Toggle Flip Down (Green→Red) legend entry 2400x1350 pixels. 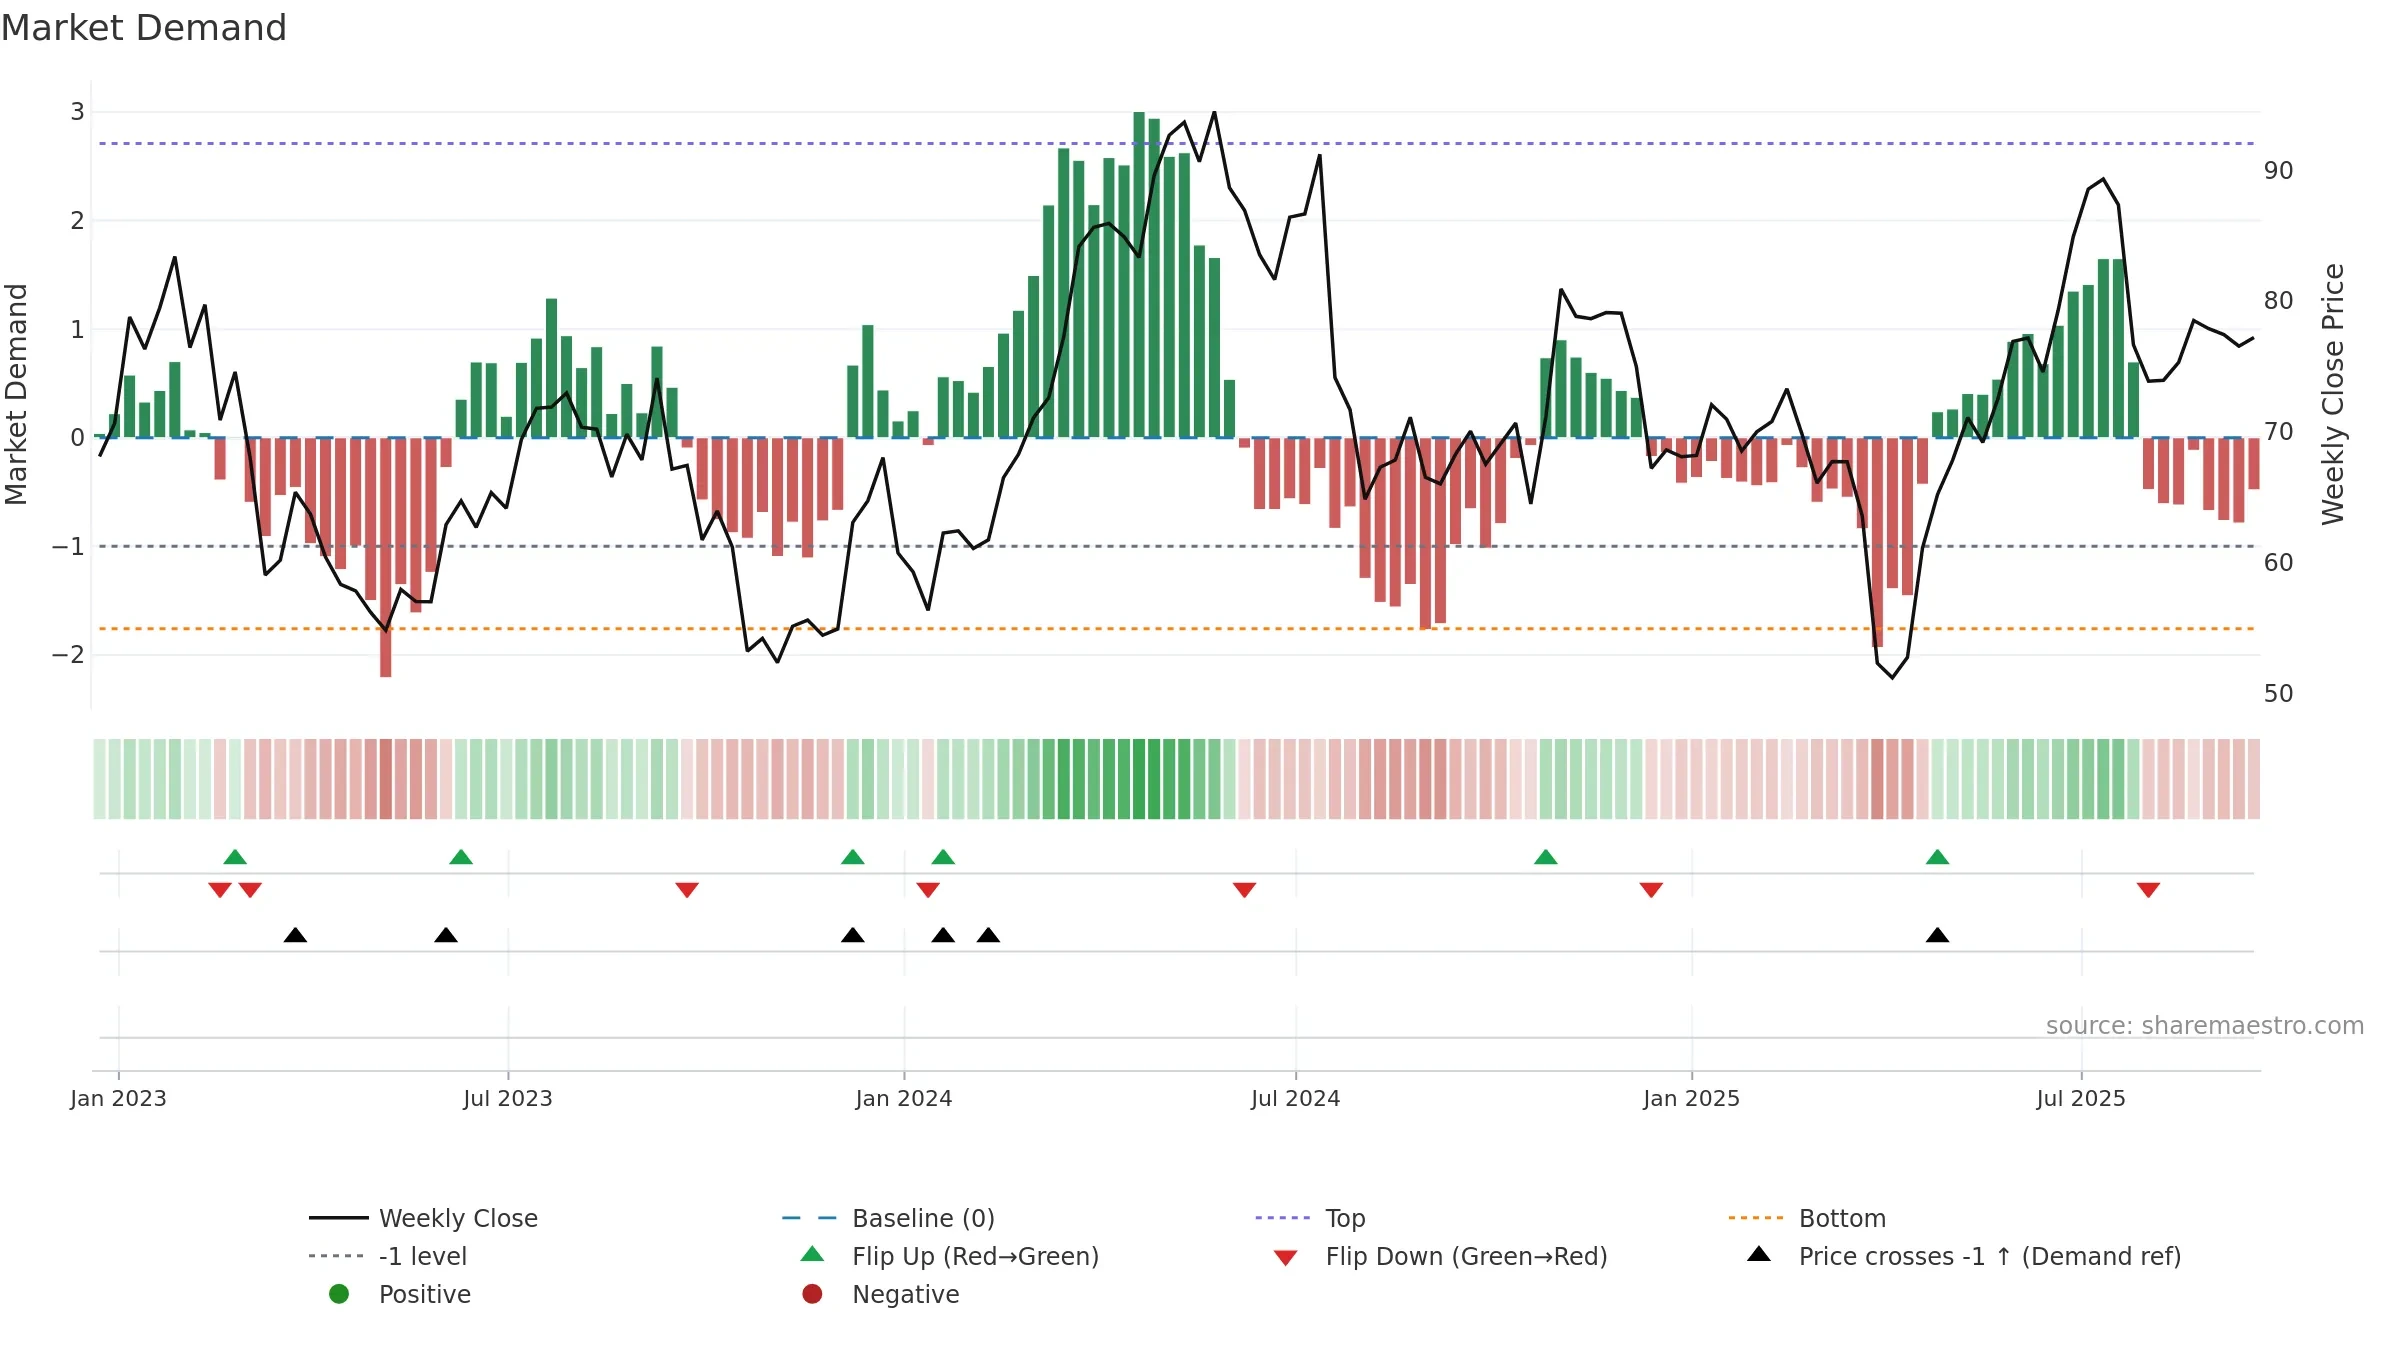point(1440,1256)
